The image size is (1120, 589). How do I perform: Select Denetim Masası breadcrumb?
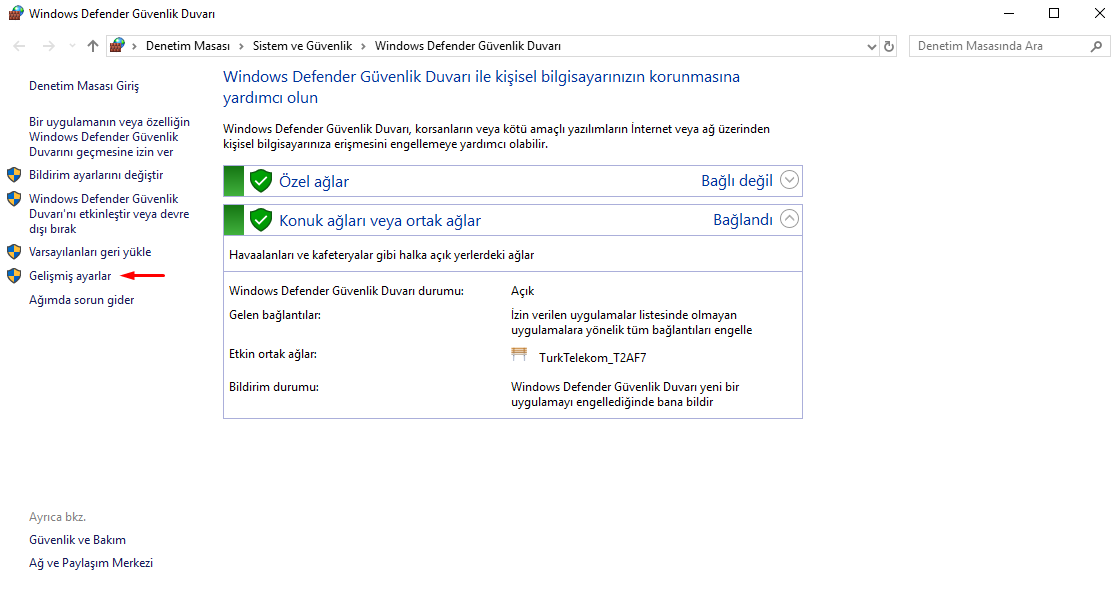188,46
